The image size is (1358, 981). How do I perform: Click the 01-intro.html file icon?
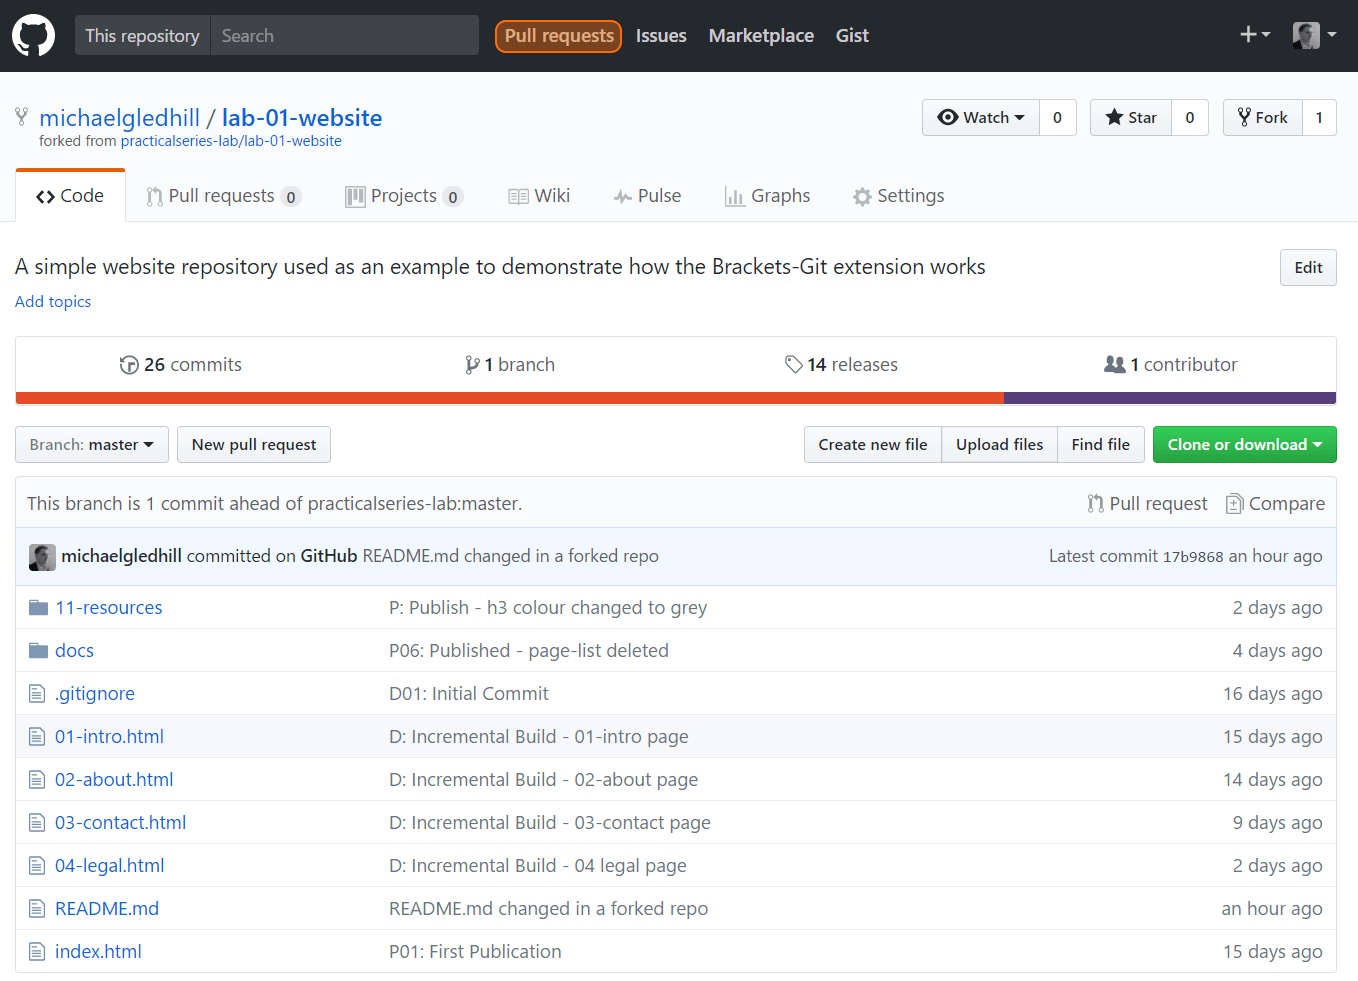click(37, 736)
